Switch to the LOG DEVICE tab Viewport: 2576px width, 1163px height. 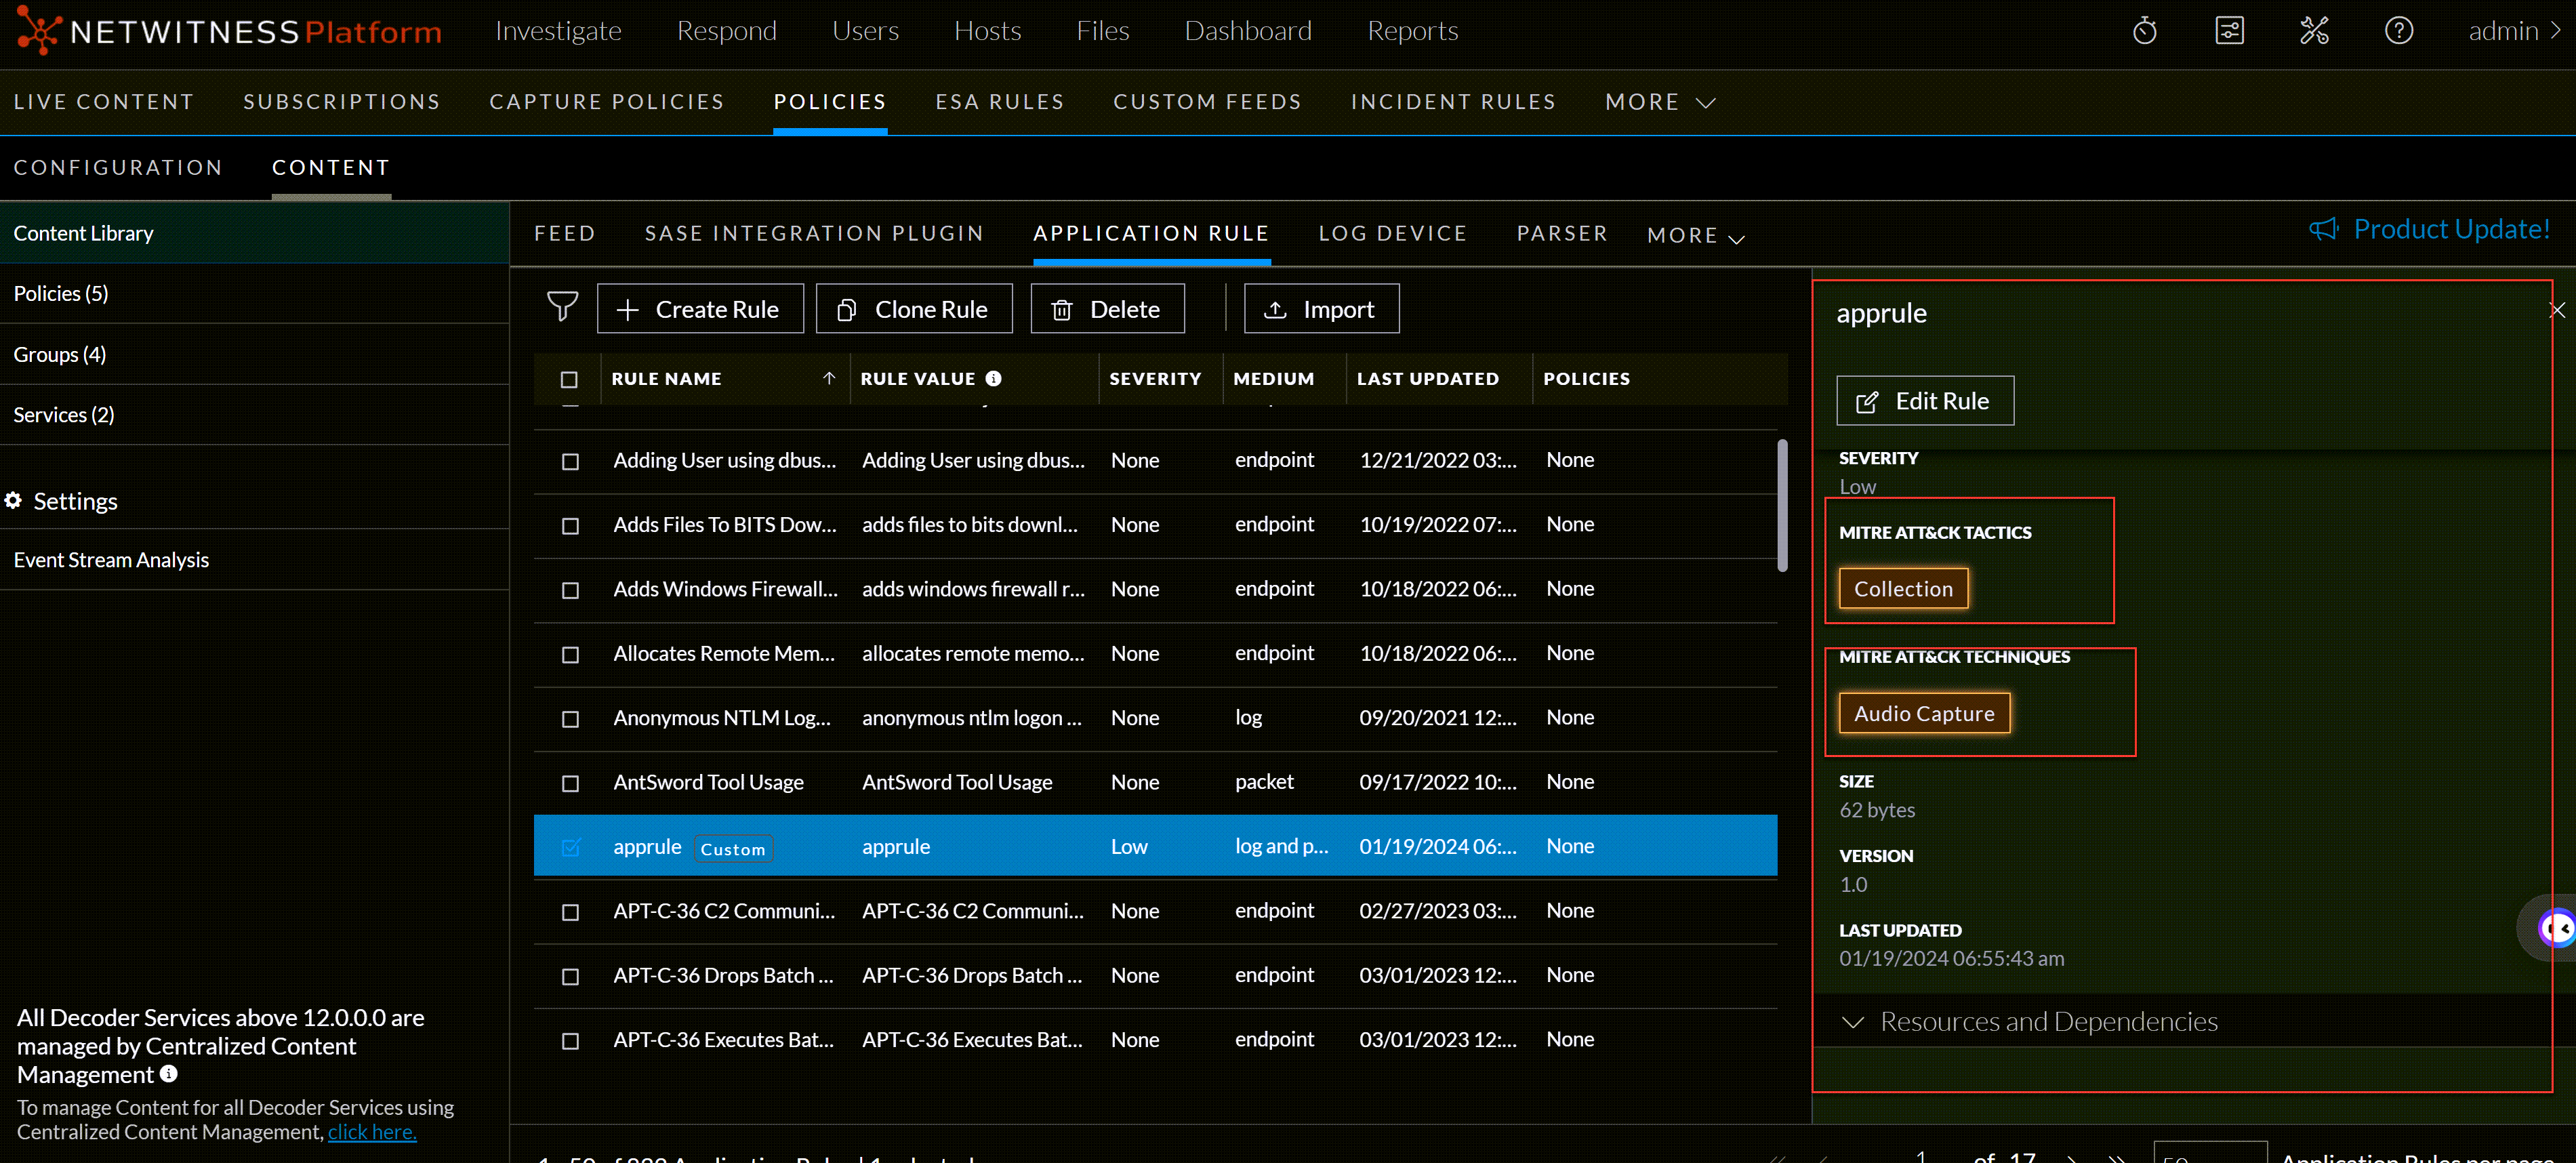pos(1393,233)
